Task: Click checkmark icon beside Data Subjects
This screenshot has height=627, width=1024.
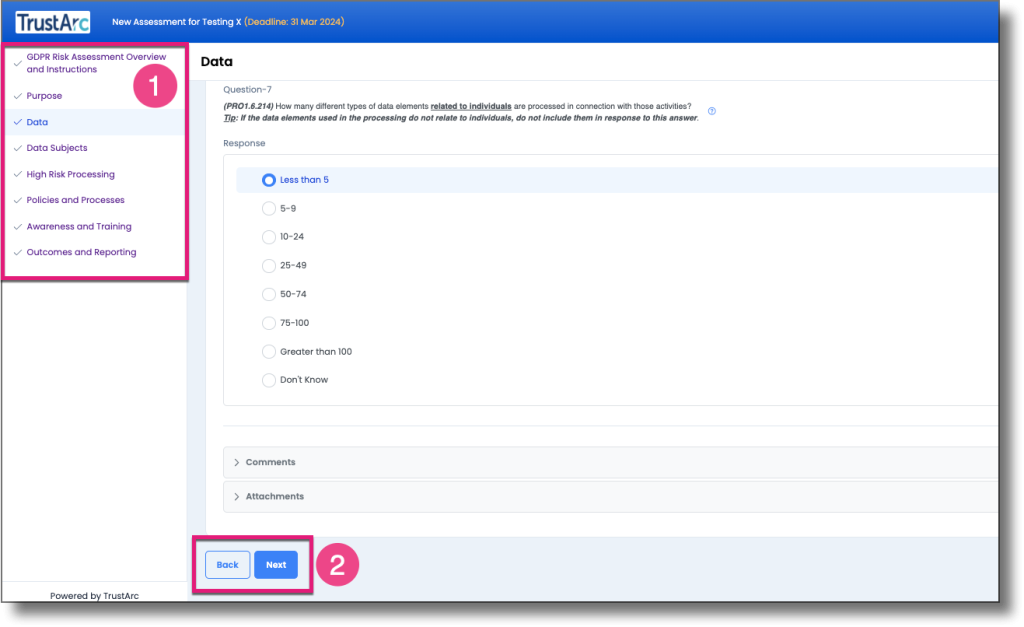Action: point(18,148)
